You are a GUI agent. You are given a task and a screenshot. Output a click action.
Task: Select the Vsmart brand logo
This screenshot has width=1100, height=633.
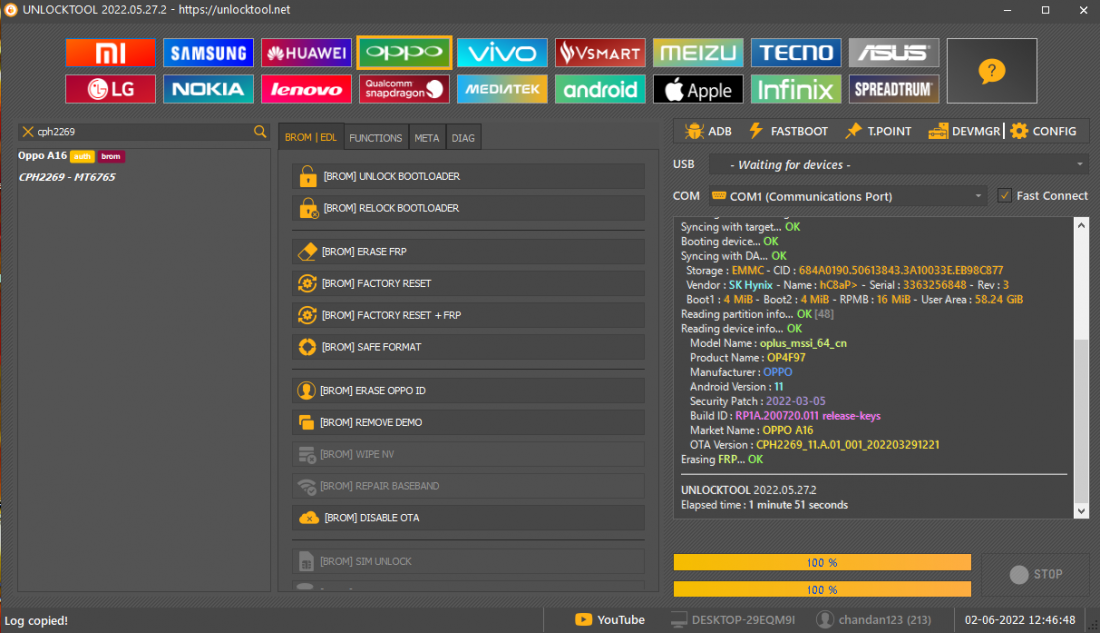pyautogui.click(x=600, y=53)
